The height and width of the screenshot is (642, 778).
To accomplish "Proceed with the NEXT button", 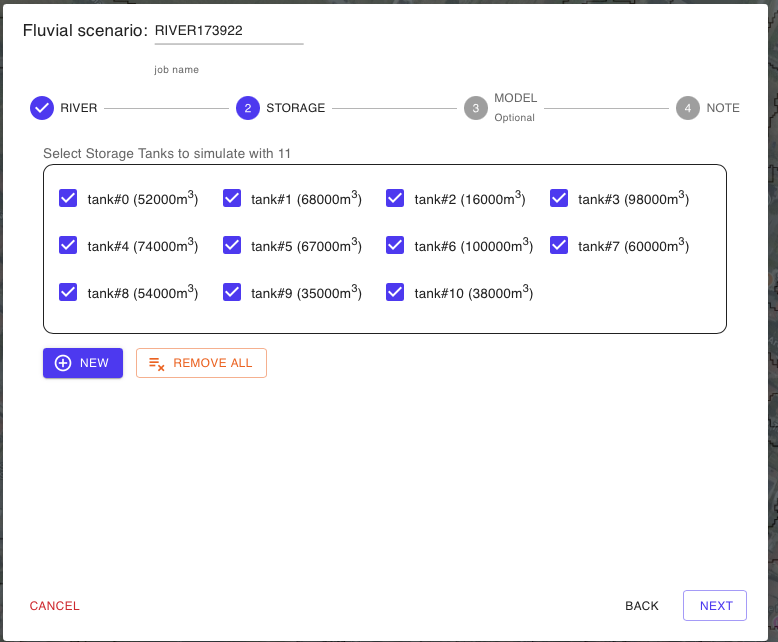I will [715, 606].
